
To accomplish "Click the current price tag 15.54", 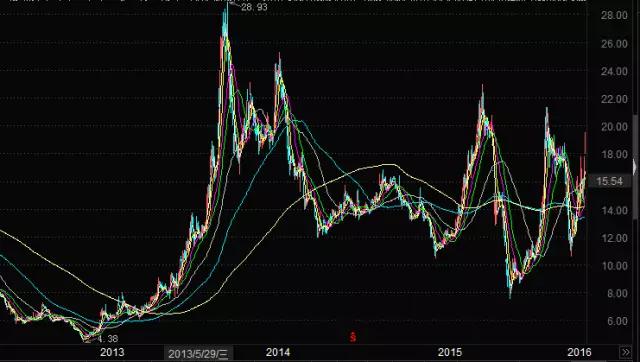I will [609, 181].
